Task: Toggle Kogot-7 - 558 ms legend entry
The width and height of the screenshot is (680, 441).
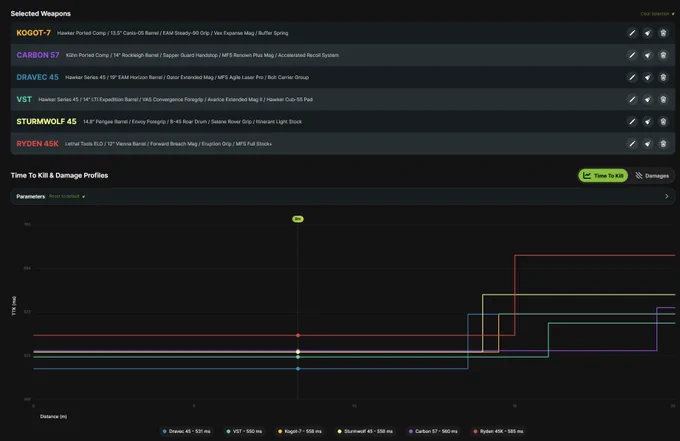Action: click(300, 431)
